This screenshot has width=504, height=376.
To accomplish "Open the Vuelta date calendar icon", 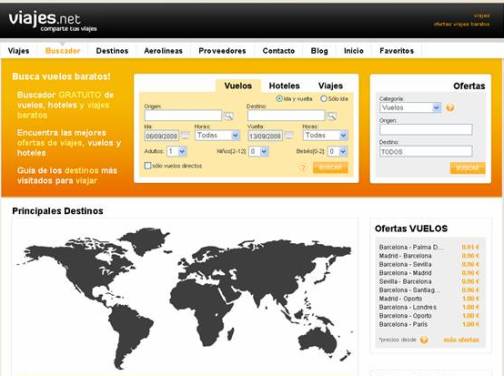I will point(289,135).
